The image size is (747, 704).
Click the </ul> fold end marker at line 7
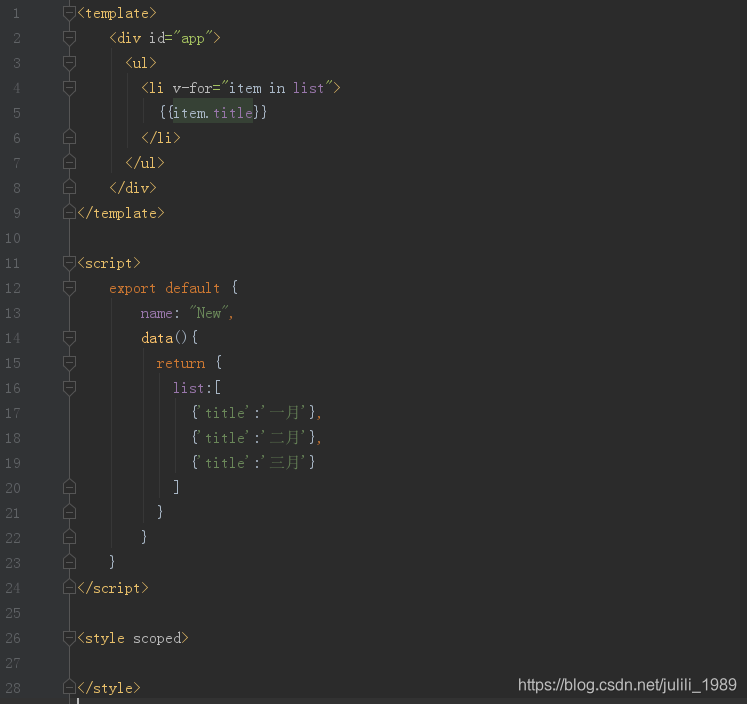(x=69, y=162)
